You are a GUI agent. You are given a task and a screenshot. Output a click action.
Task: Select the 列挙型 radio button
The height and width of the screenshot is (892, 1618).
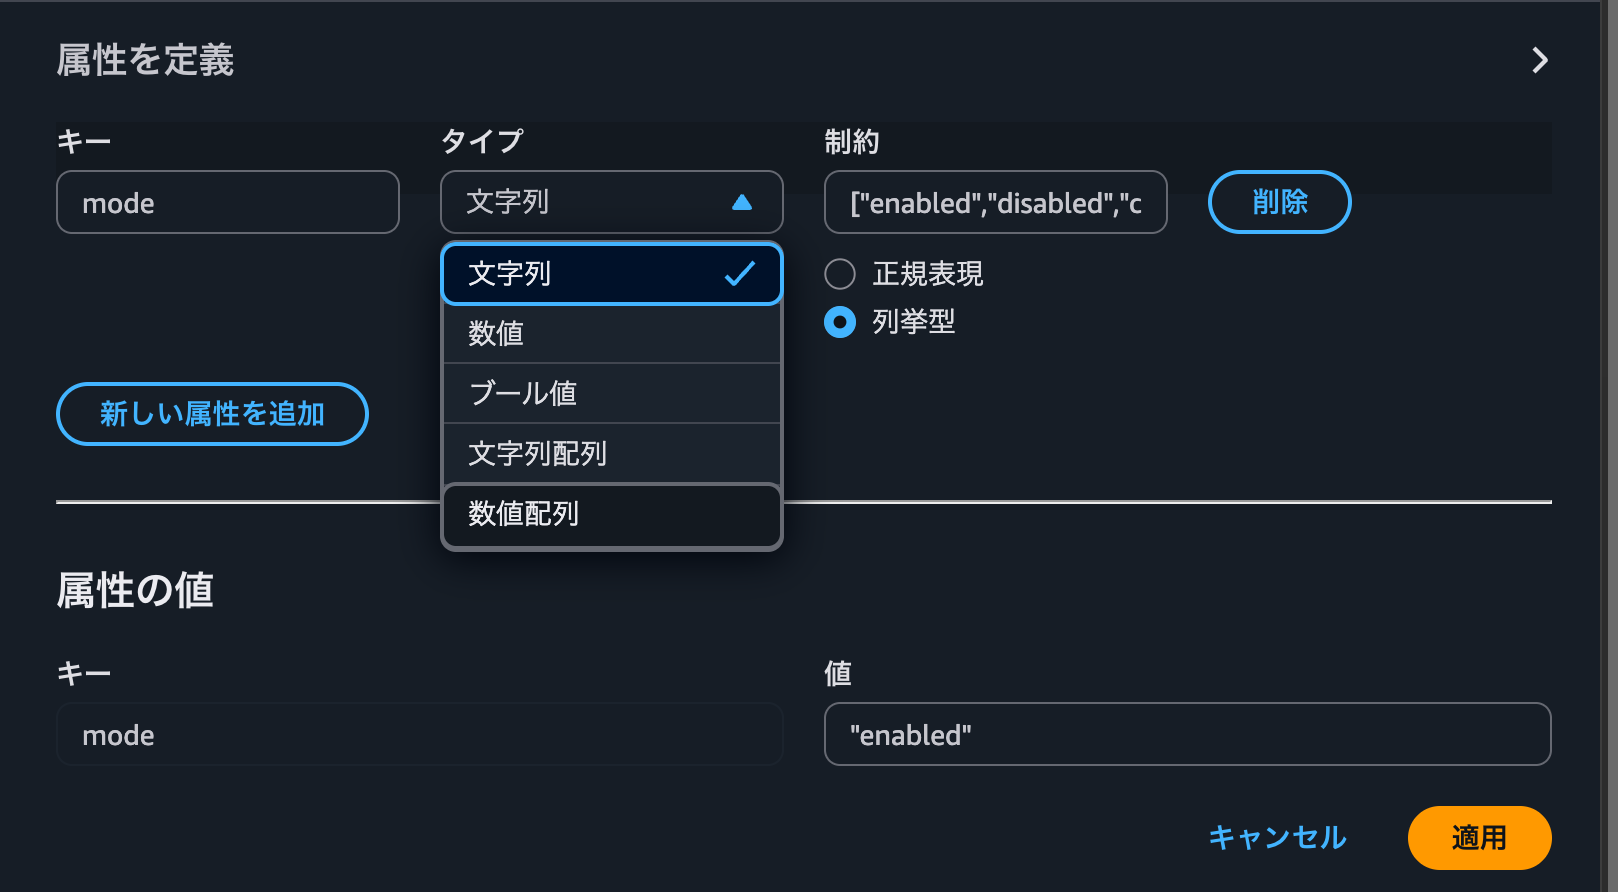tap(839, 323)
